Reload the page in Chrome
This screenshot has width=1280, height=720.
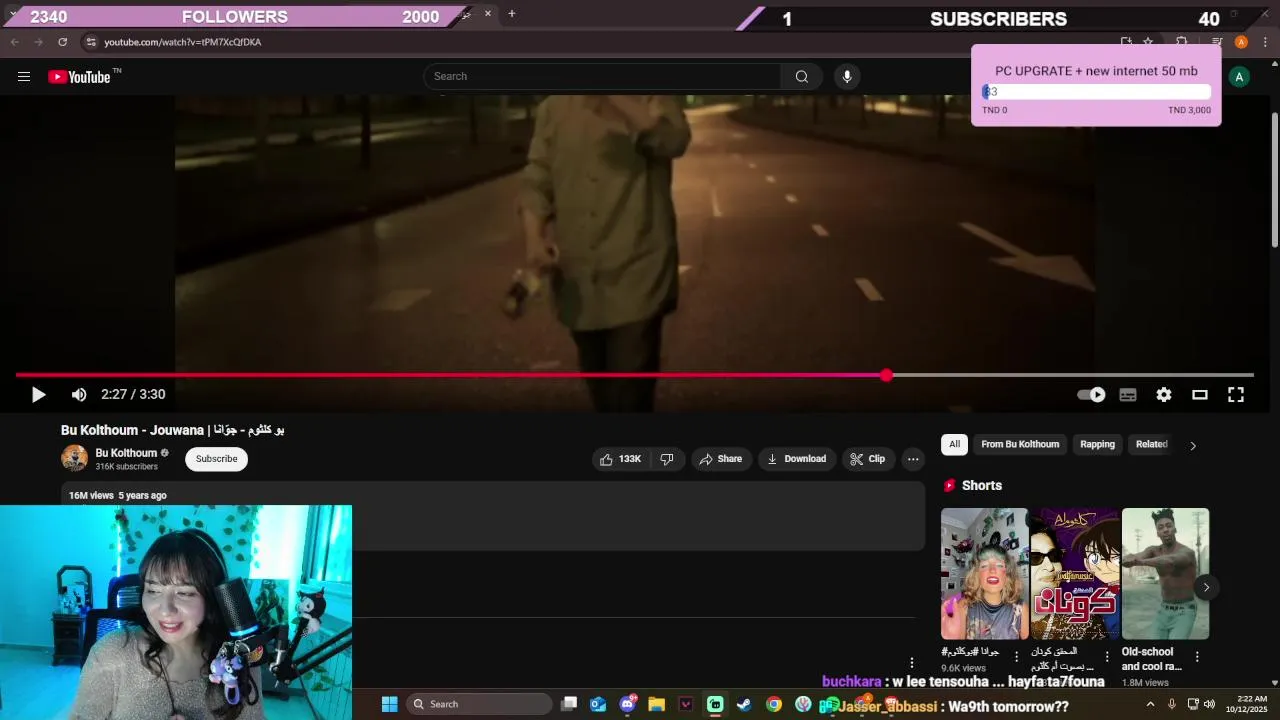click(x=62, y=42)
